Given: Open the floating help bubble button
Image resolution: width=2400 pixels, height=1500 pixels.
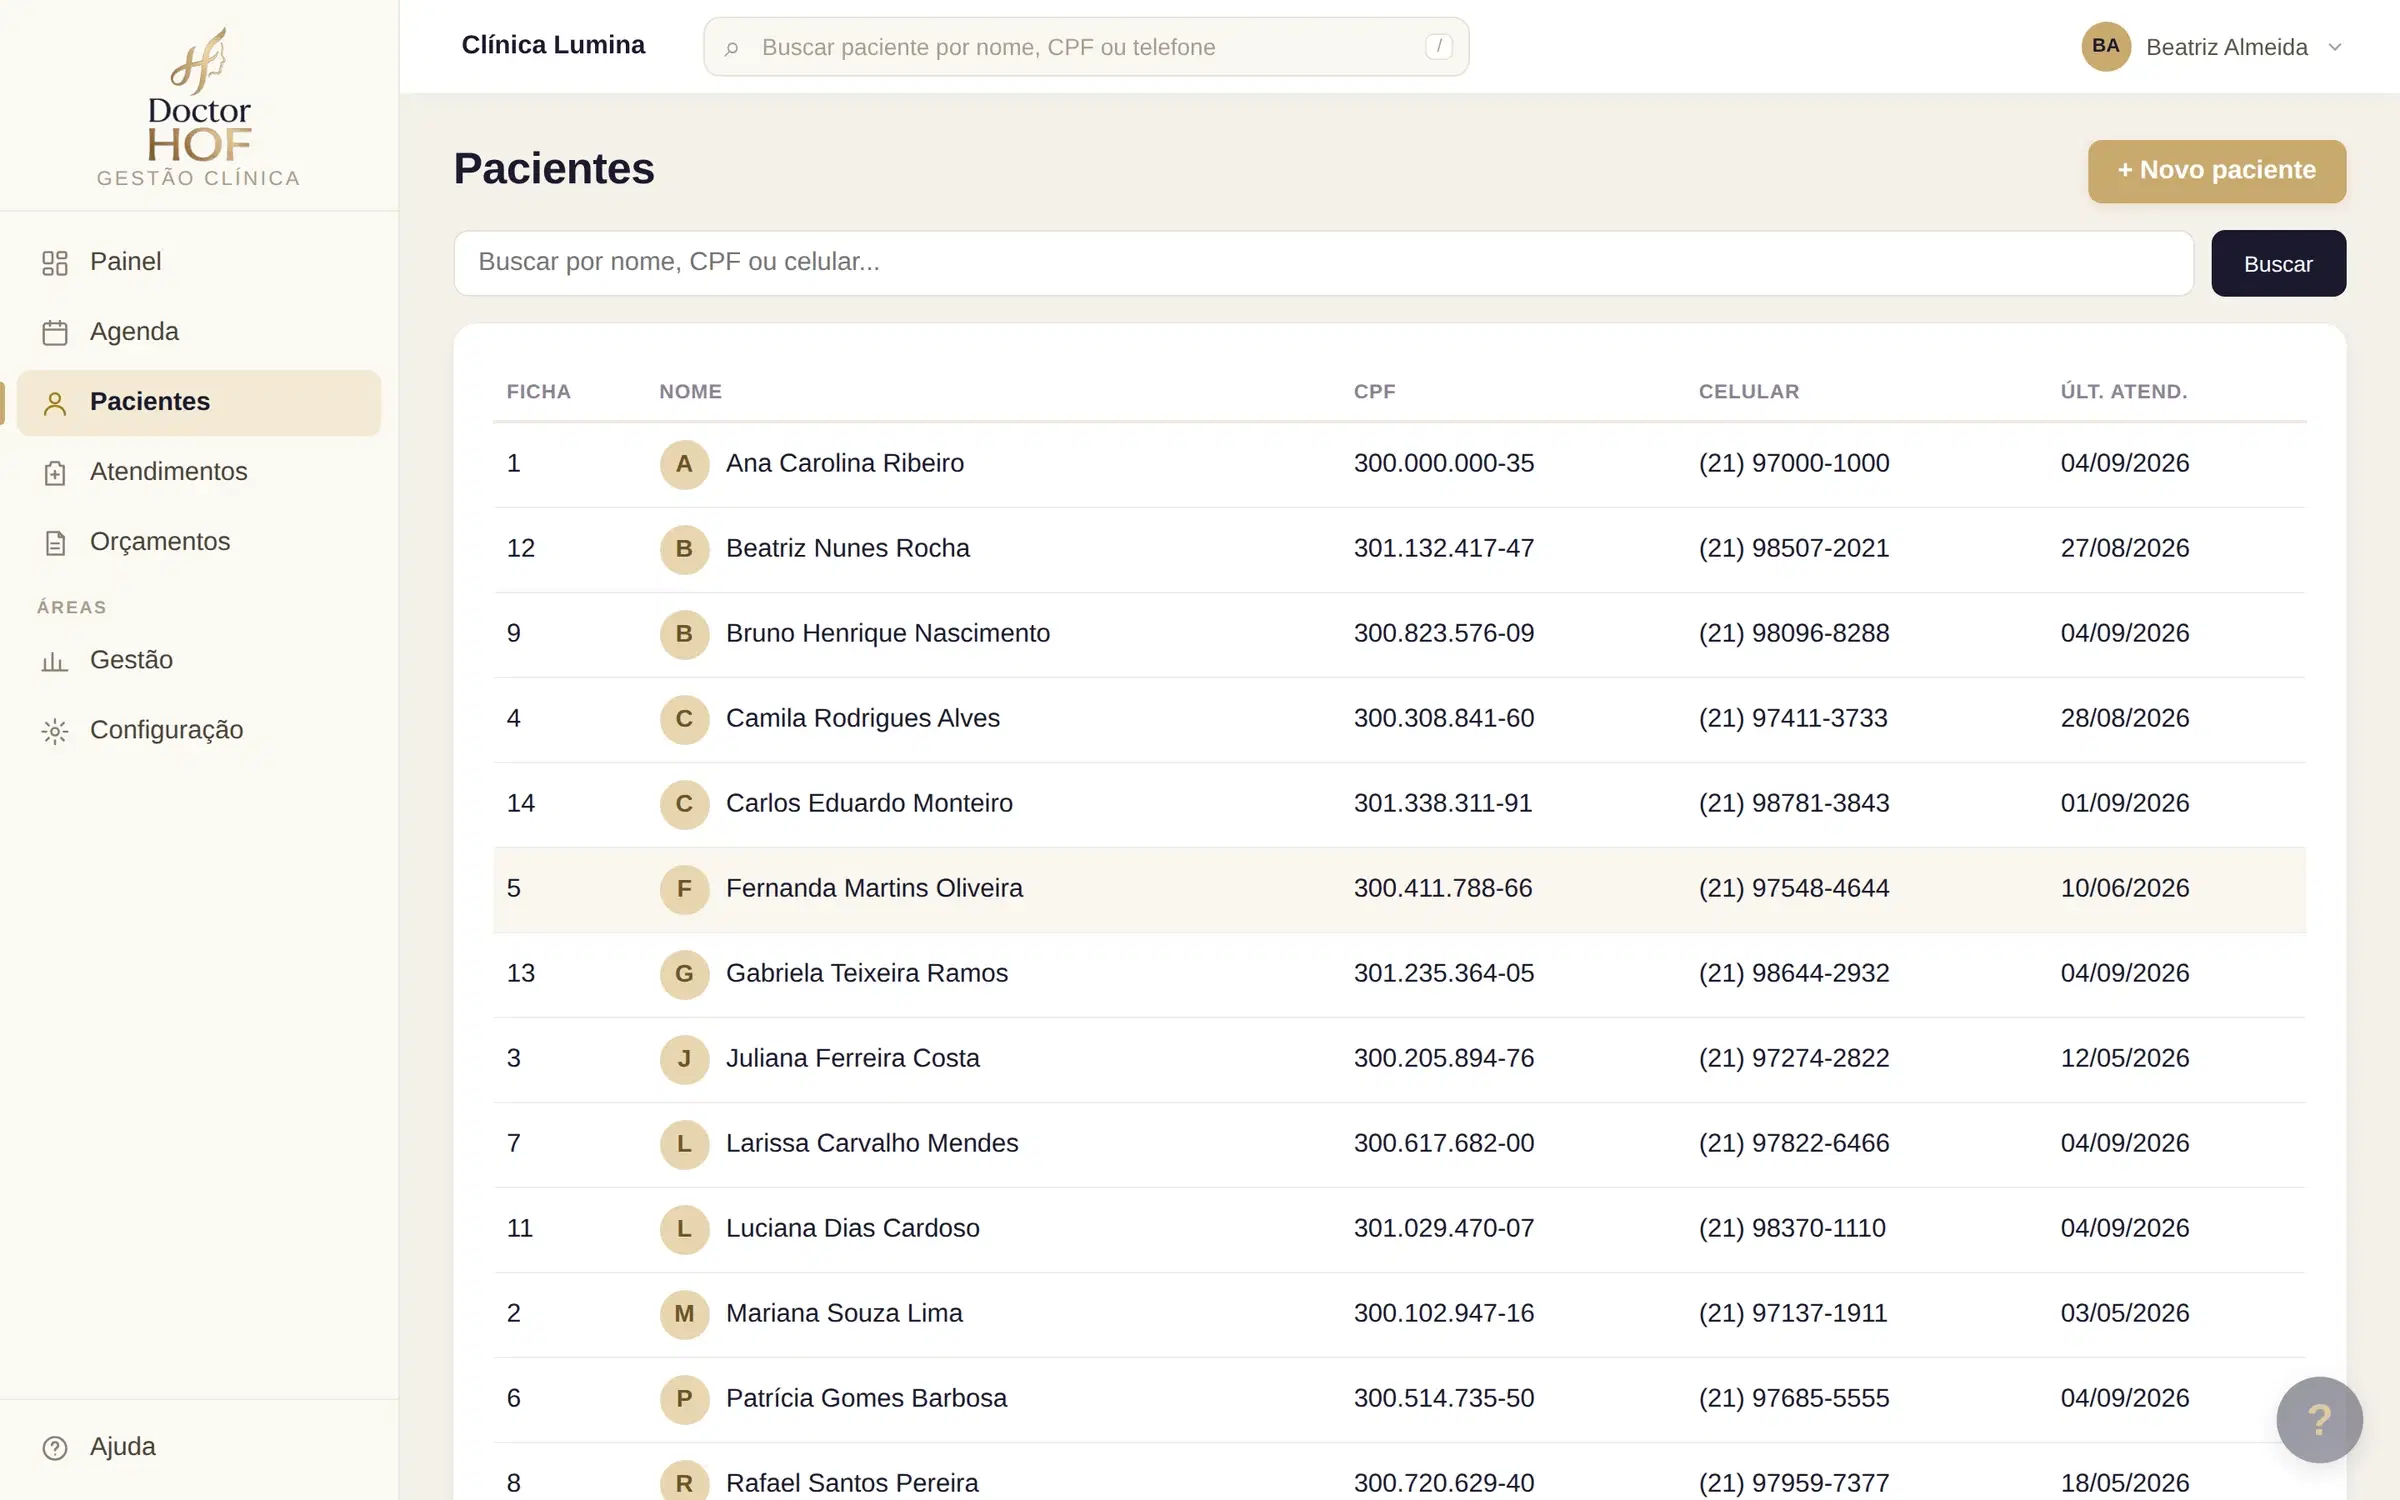Looking at the screenshot, I should tap(2319, 1419).
